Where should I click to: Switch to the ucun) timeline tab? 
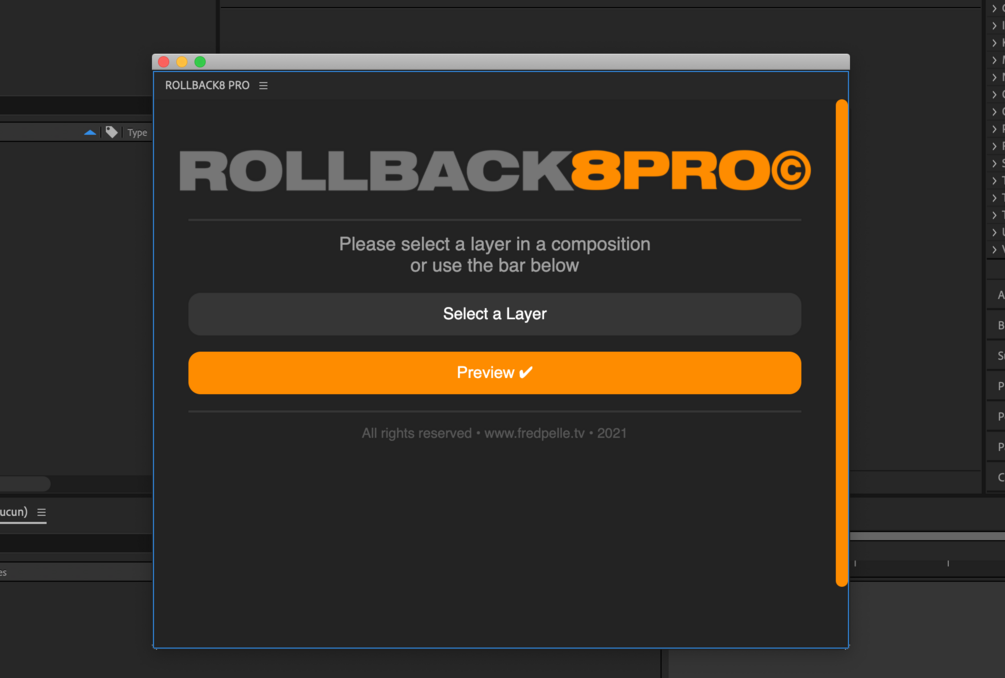click(13, 512)
